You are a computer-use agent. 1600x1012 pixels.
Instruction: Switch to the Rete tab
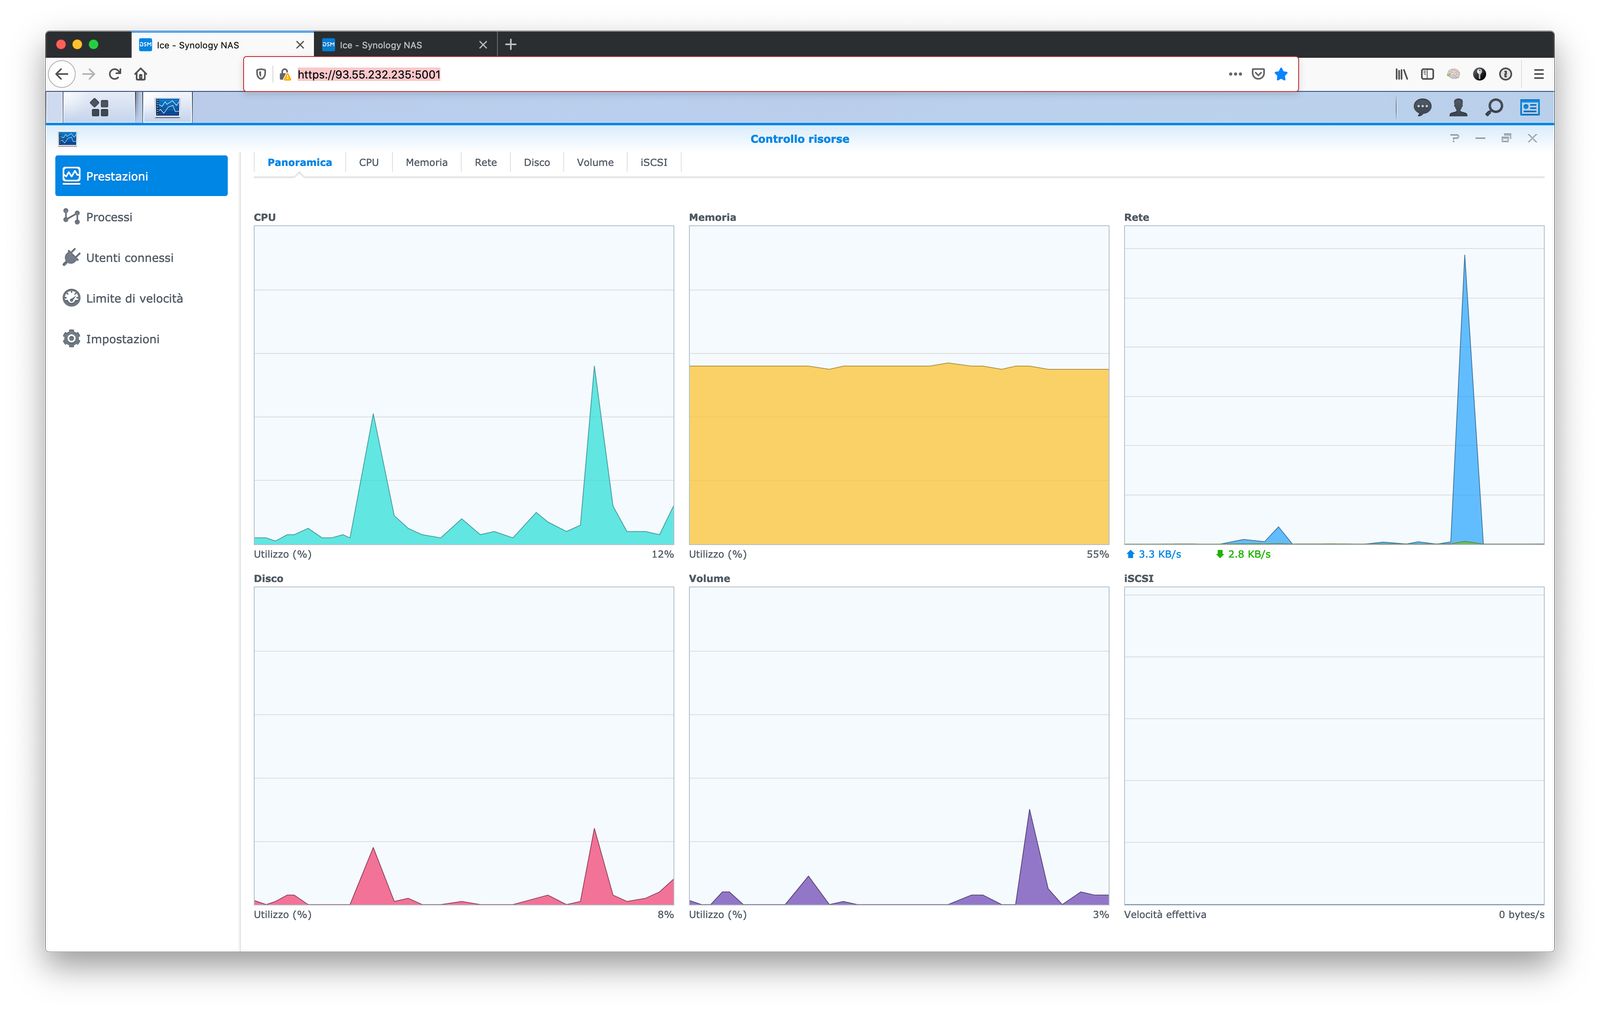[x=486, y=162]
